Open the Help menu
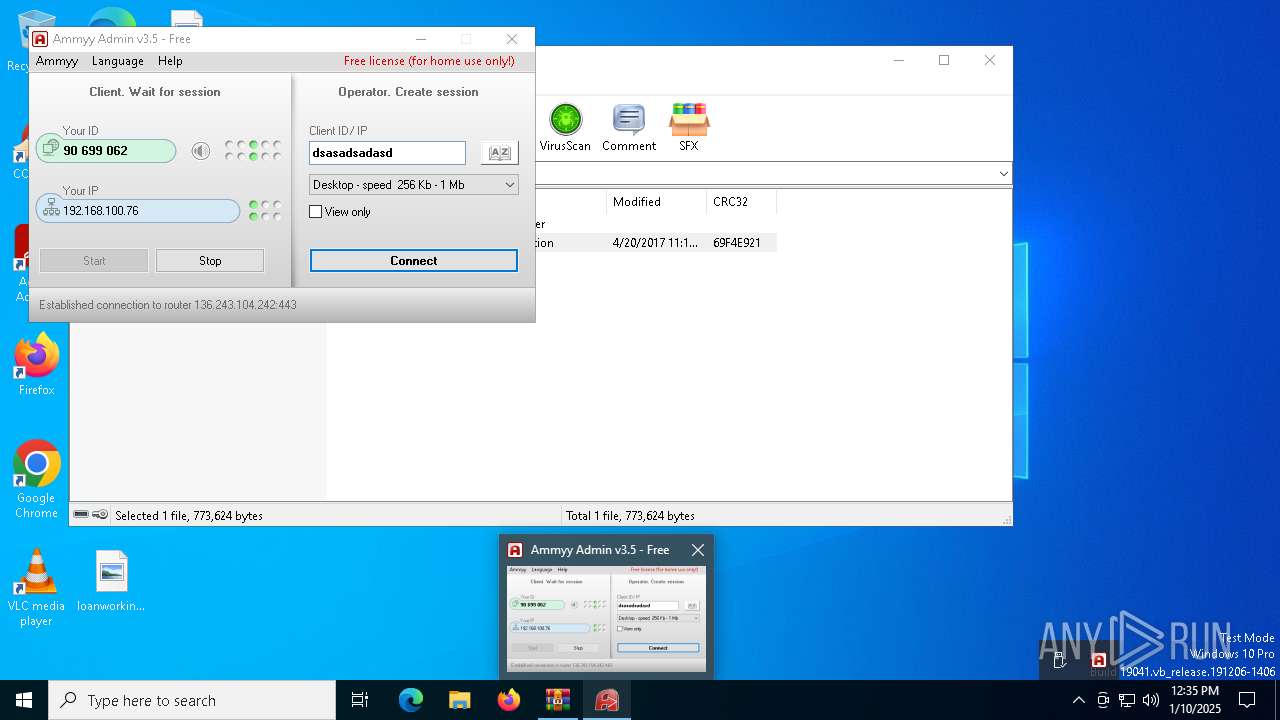The image size is (1280, 720). coord(170,61)
